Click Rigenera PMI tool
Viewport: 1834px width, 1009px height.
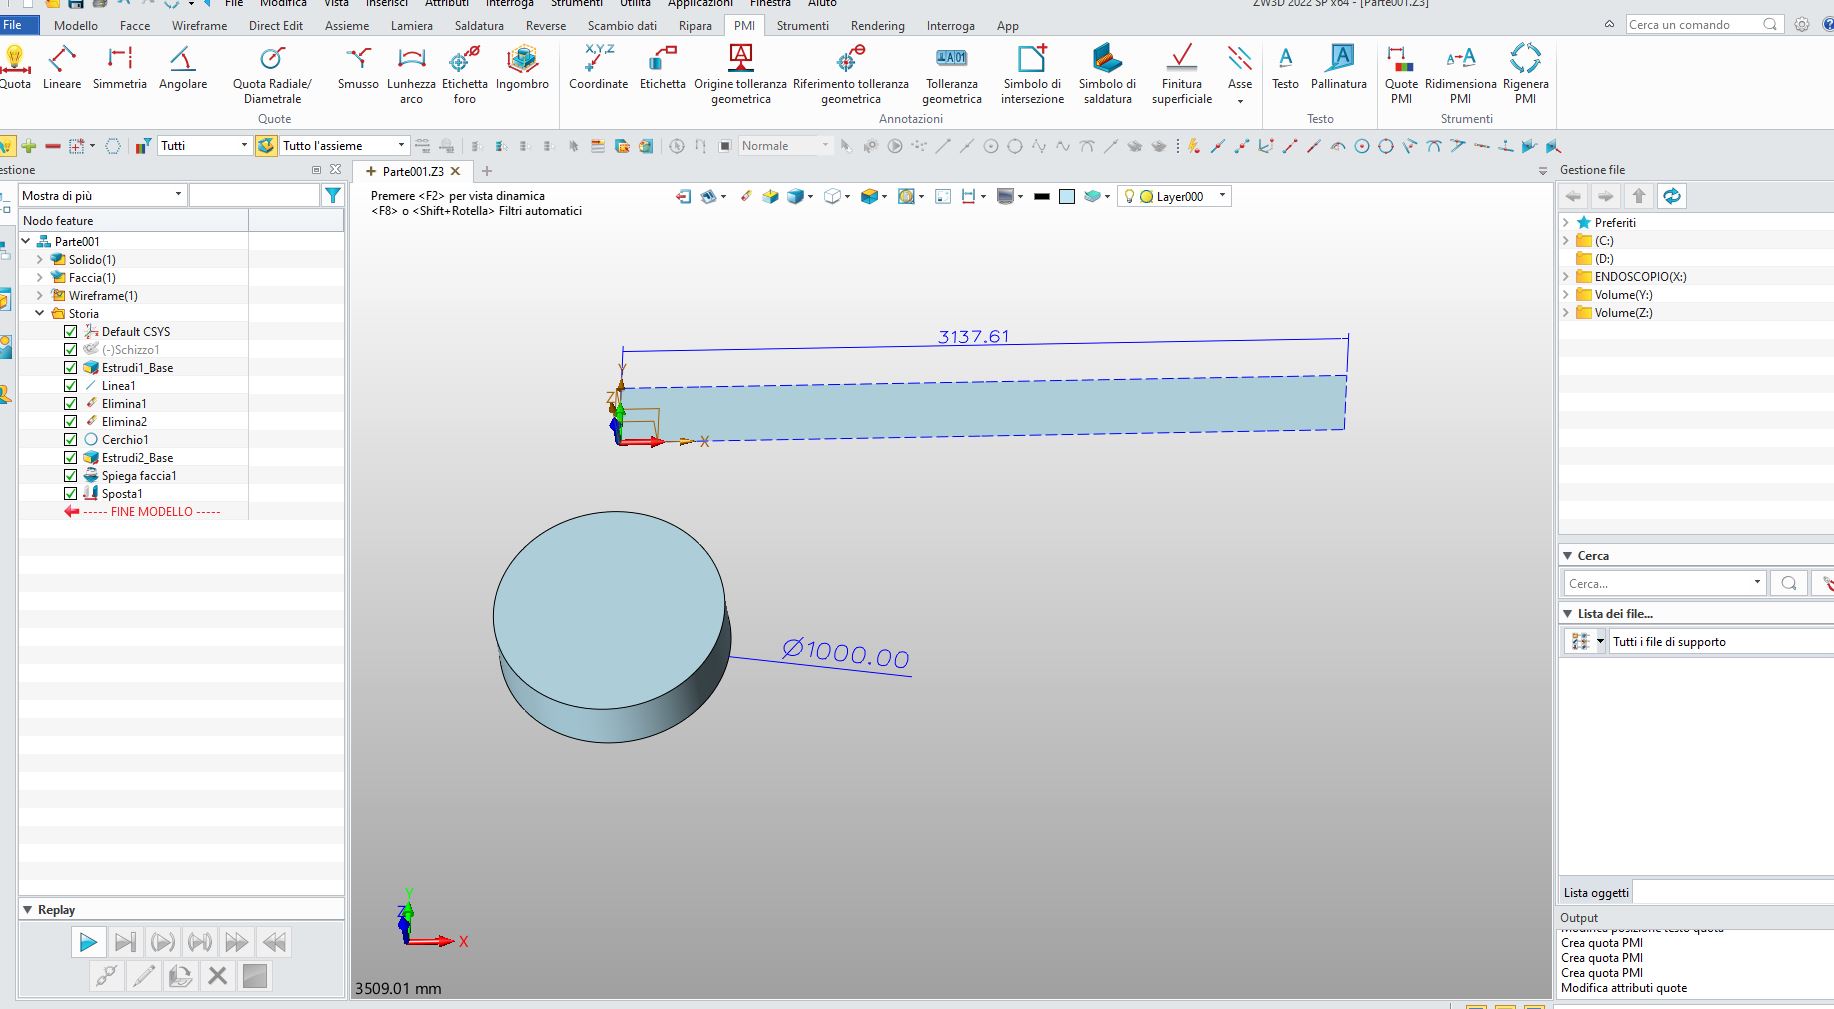pyautogui.click(x=1525, y=74)
